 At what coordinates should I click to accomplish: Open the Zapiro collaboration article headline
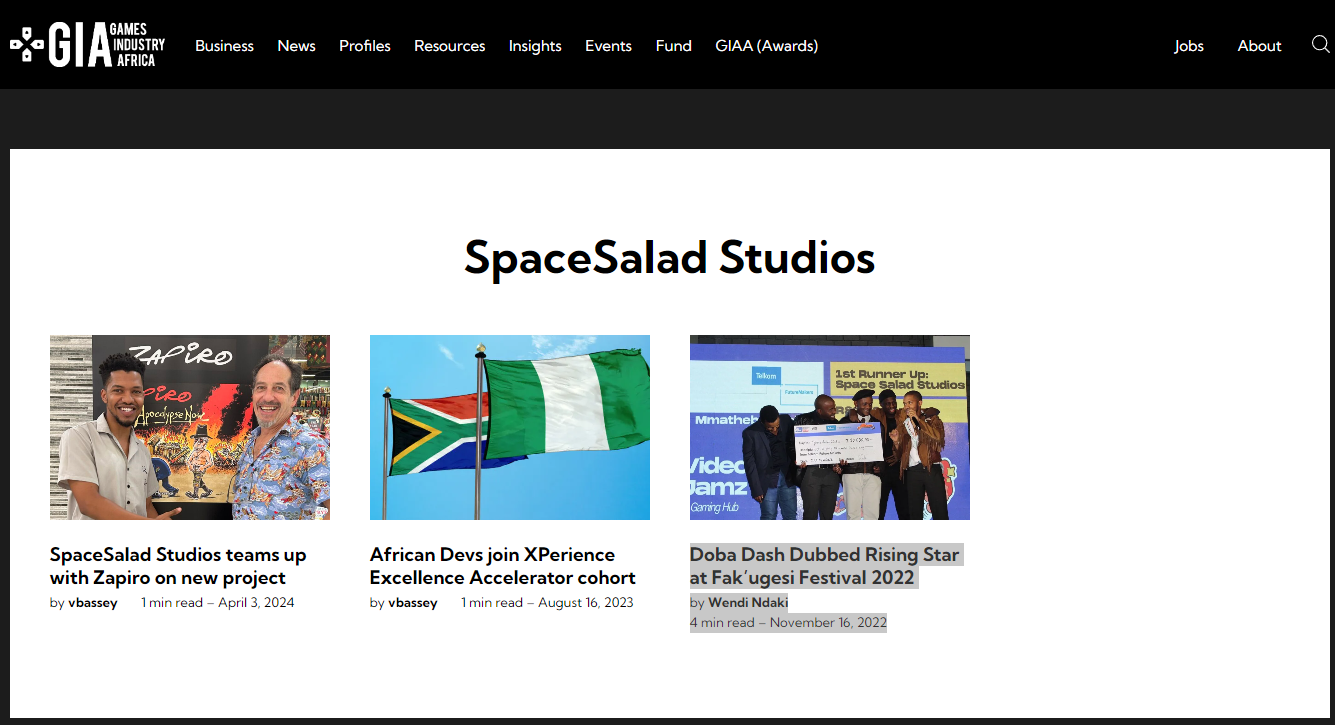[178, 565]
